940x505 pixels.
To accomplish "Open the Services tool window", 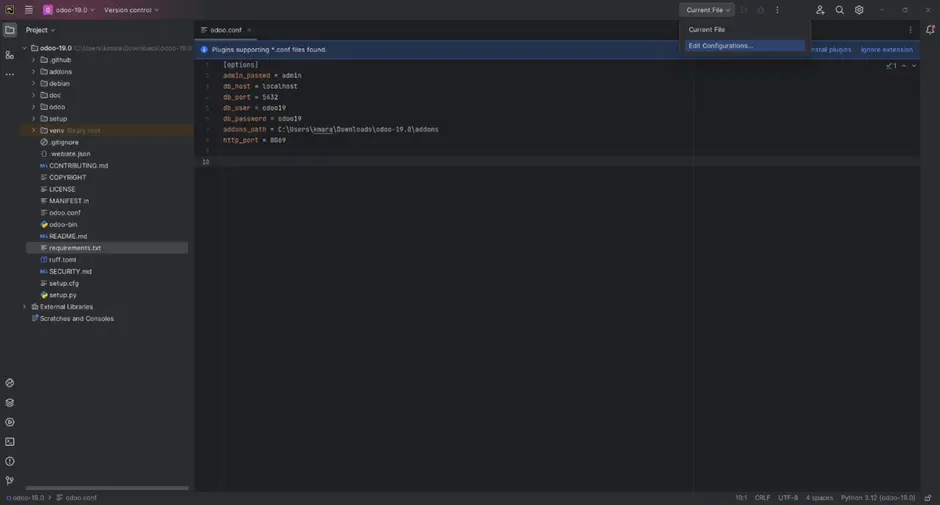I will coord(10,422).
